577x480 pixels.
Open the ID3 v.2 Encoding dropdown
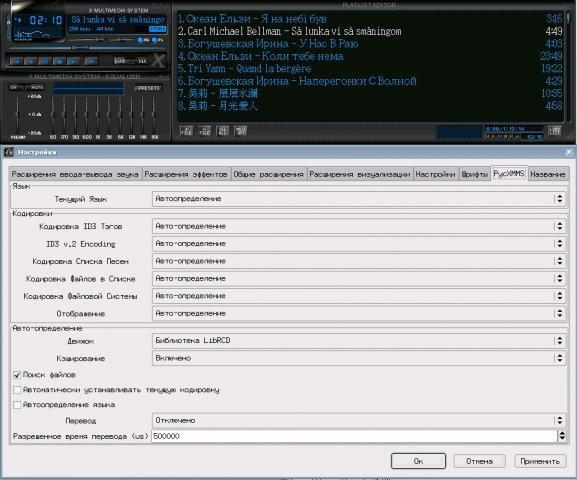click(x=359, y=244)
